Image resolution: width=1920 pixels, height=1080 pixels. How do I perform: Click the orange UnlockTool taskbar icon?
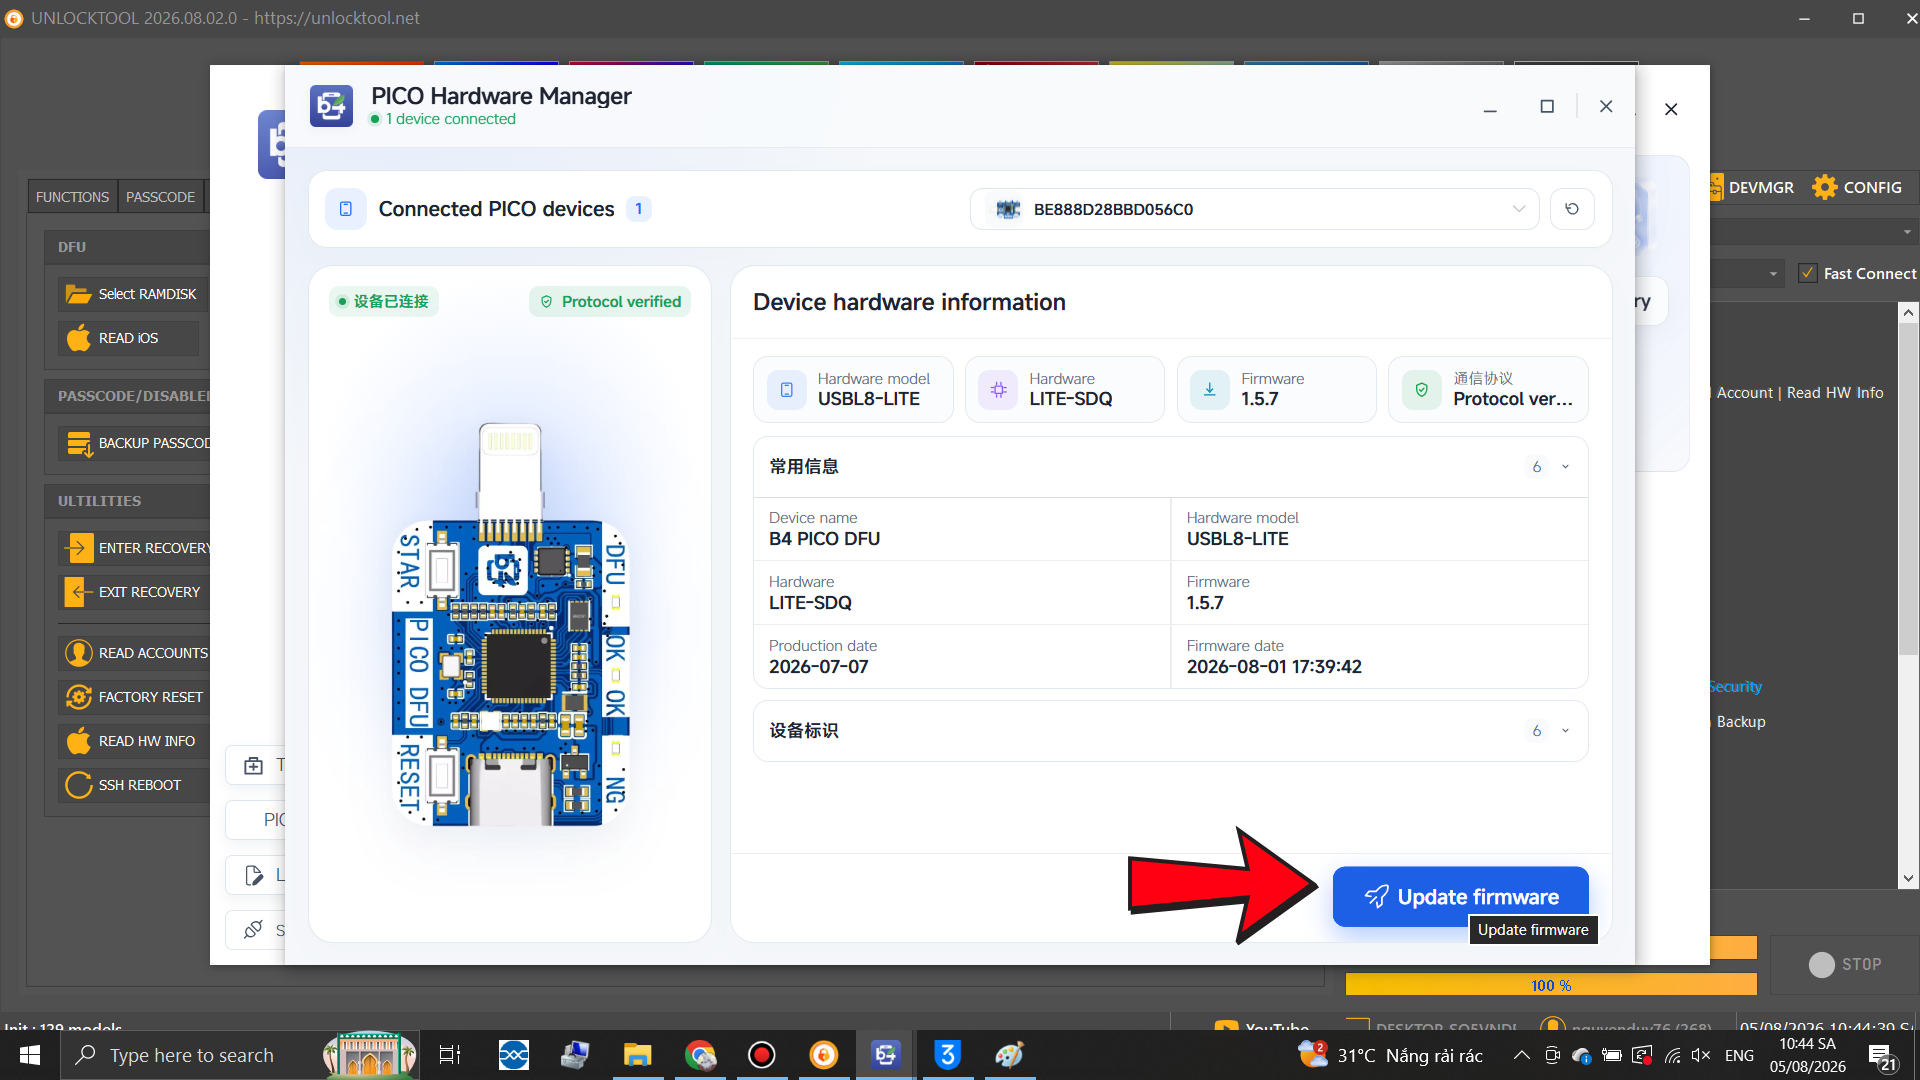tap(824, 1055)
